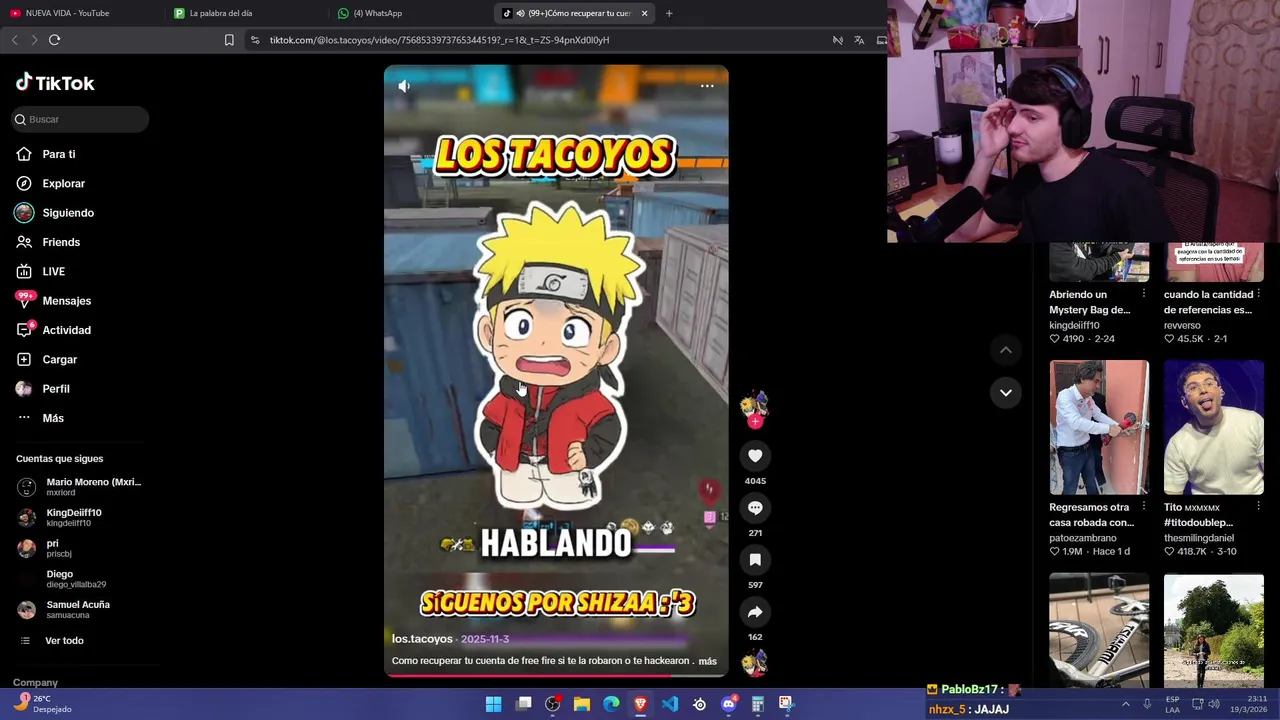Open Mario Moreno followed account

click(x=79, y=486)
